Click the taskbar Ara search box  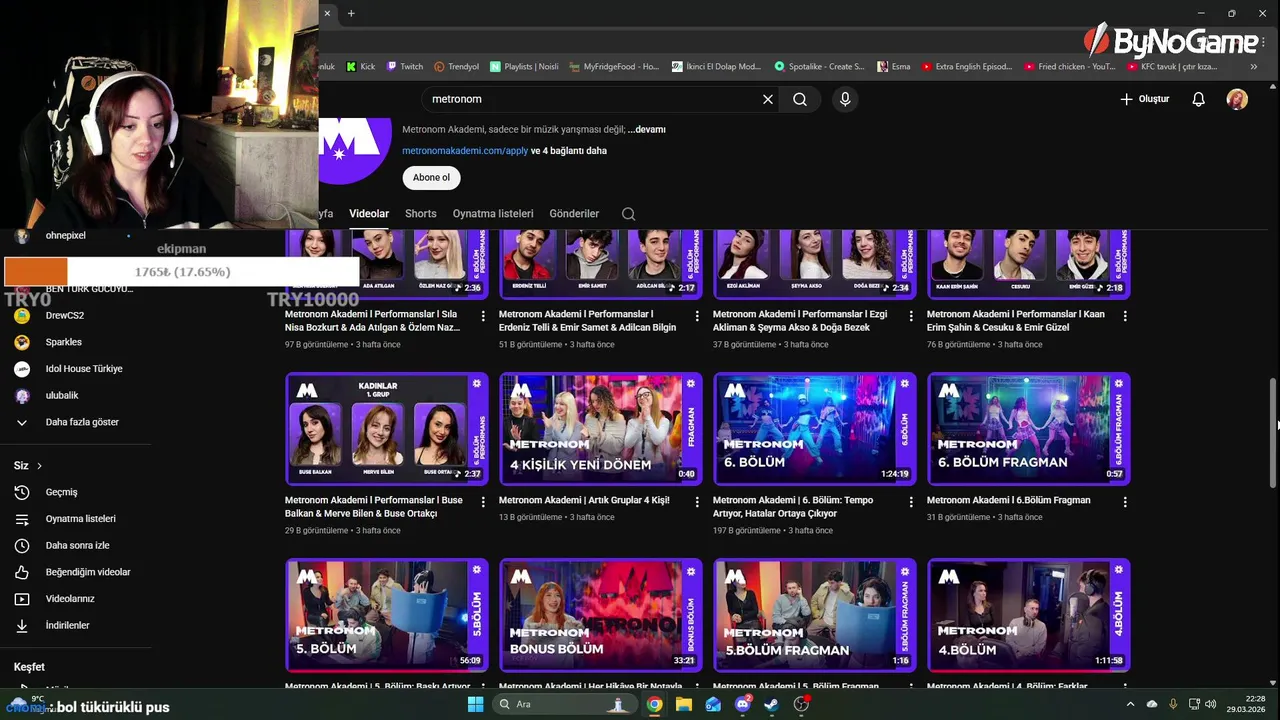pyautogui.click(x=564, y=704)
